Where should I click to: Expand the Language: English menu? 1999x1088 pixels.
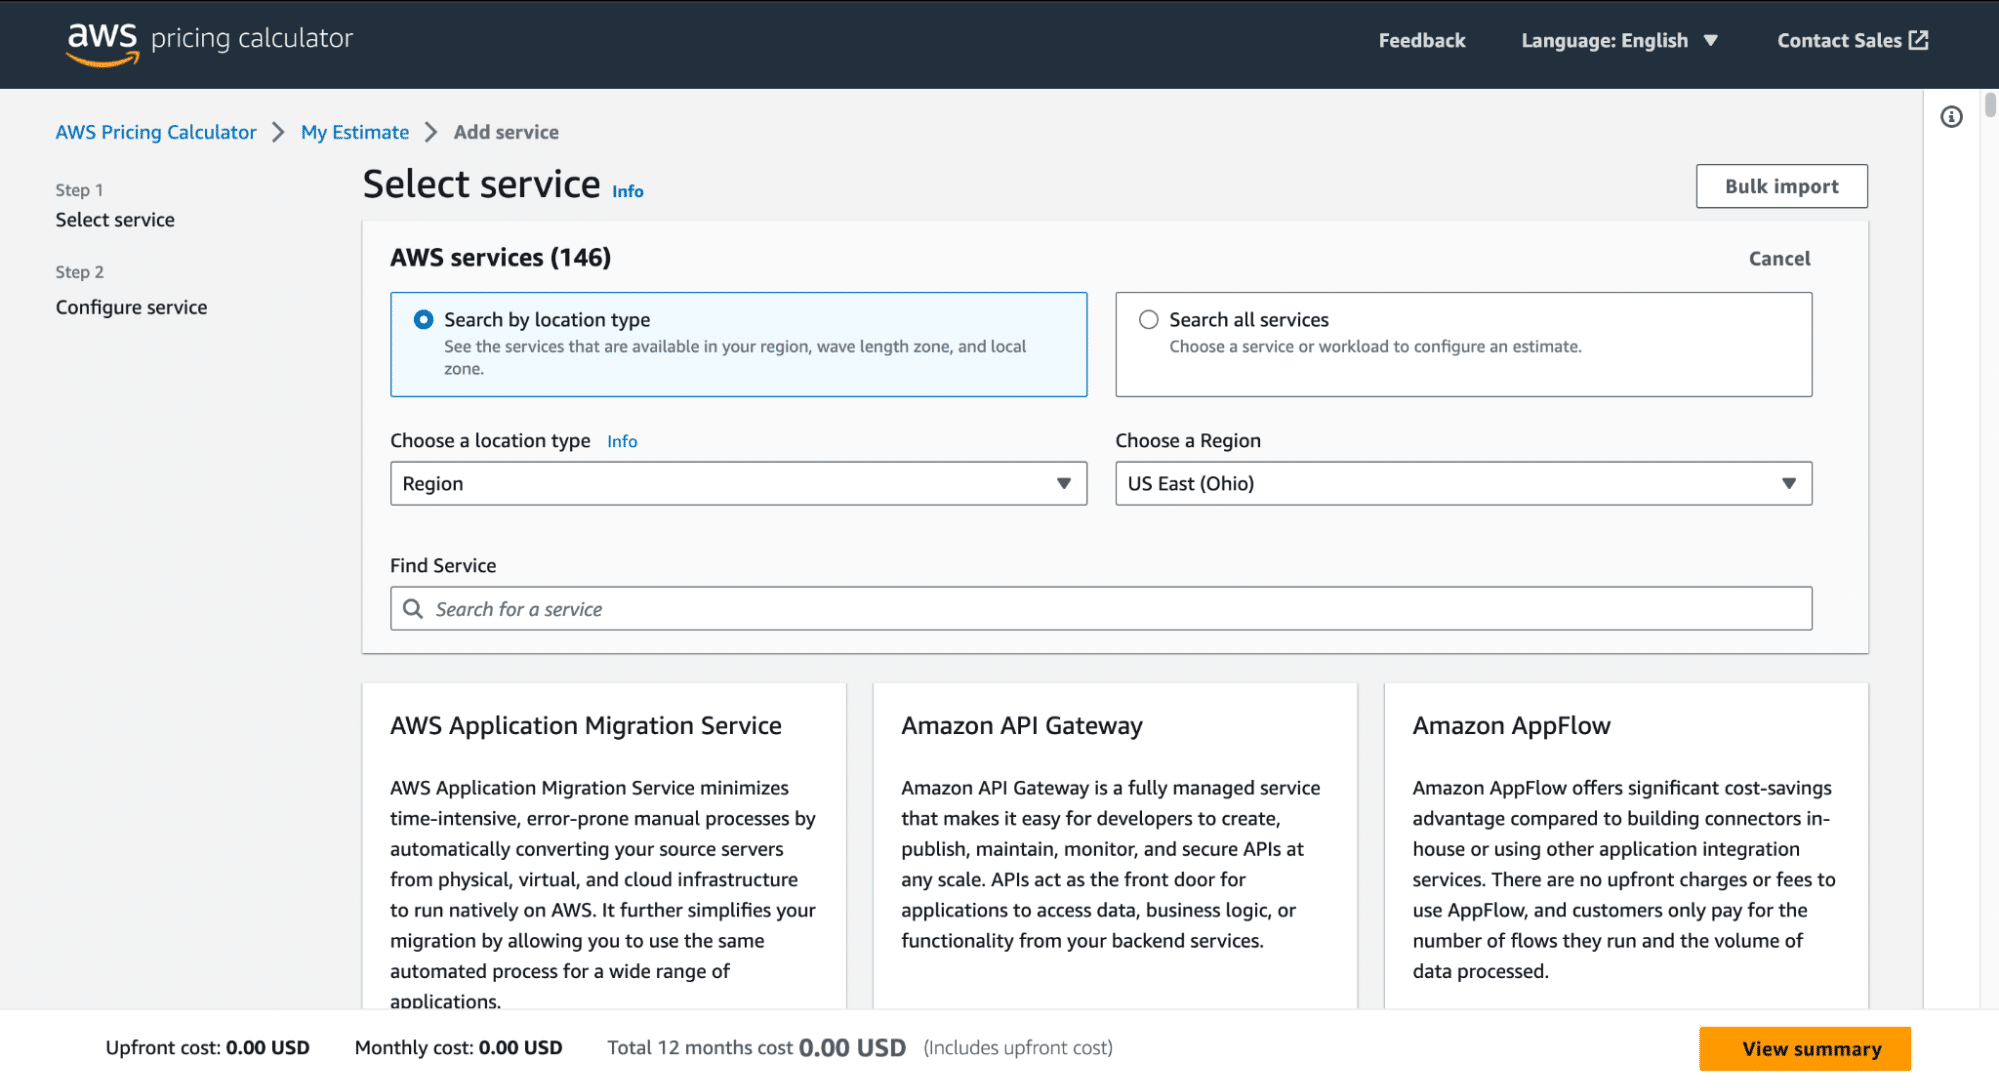coord(1618,40)
